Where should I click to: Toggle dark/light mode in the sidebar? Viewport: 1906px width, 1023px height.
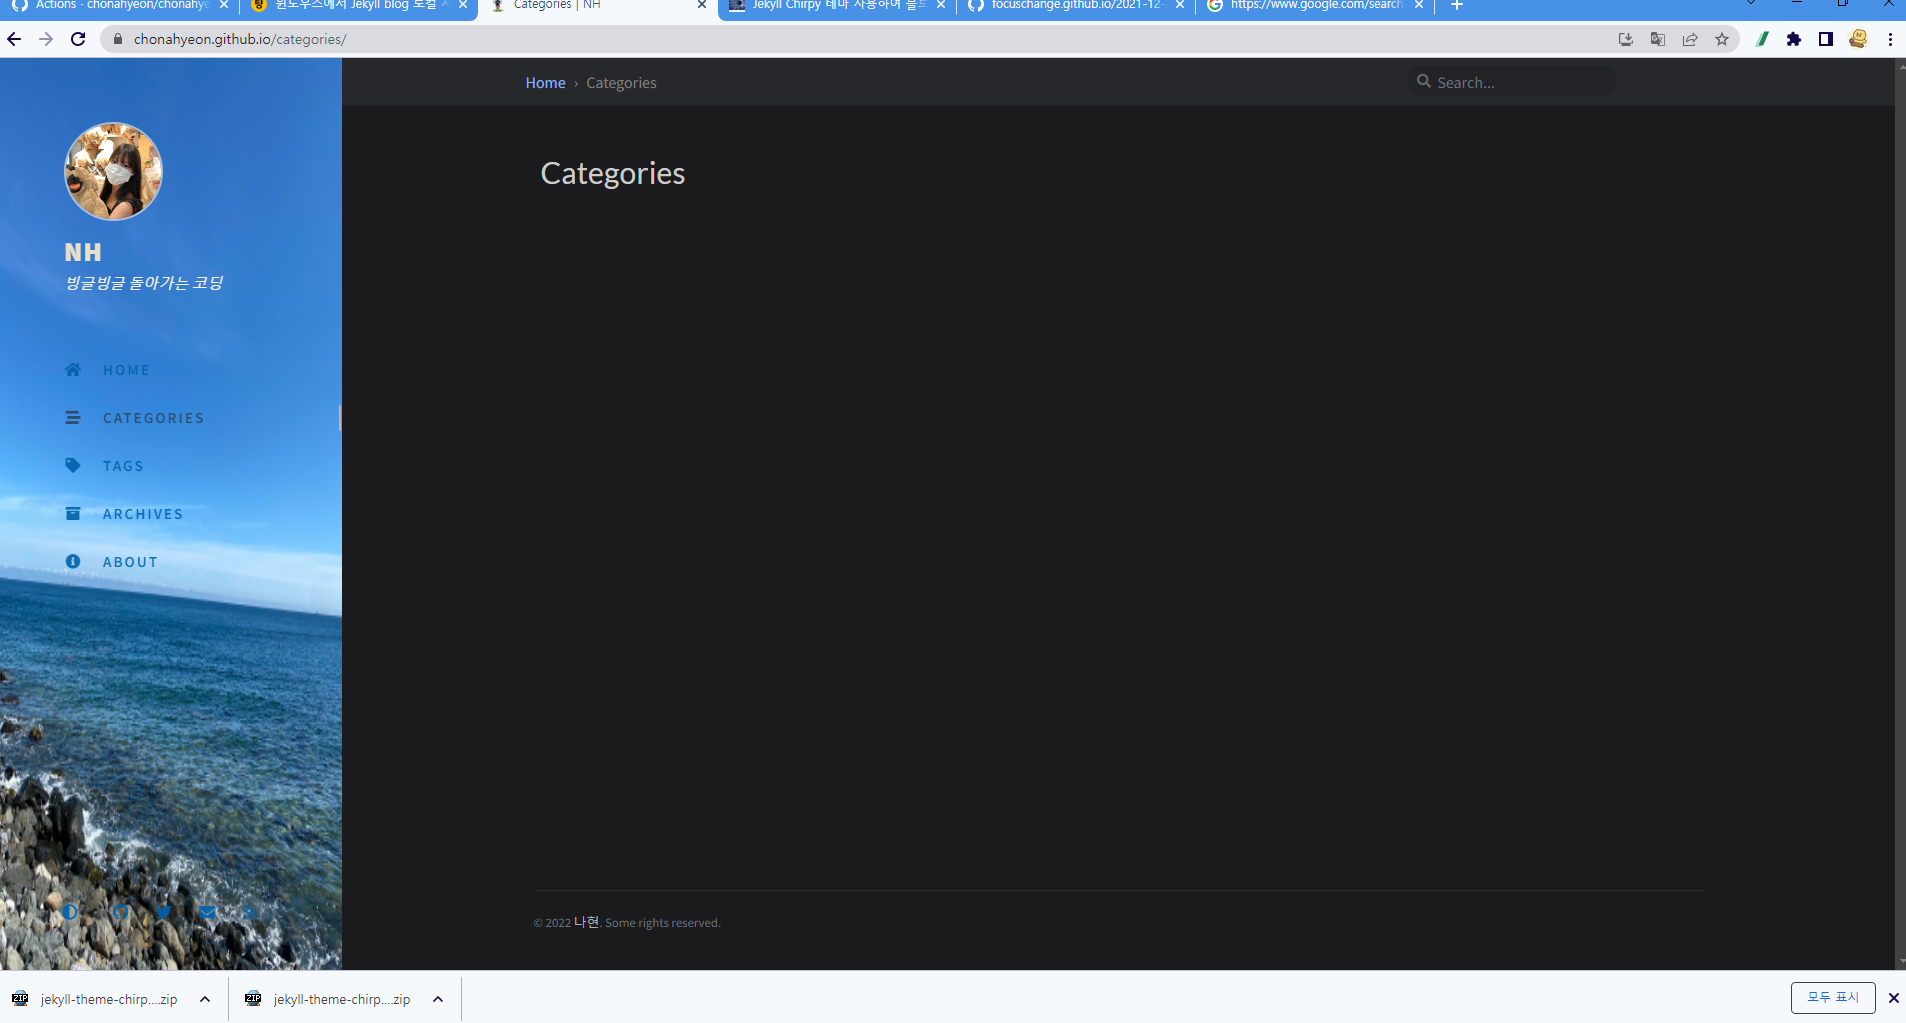tap(70, 912)
